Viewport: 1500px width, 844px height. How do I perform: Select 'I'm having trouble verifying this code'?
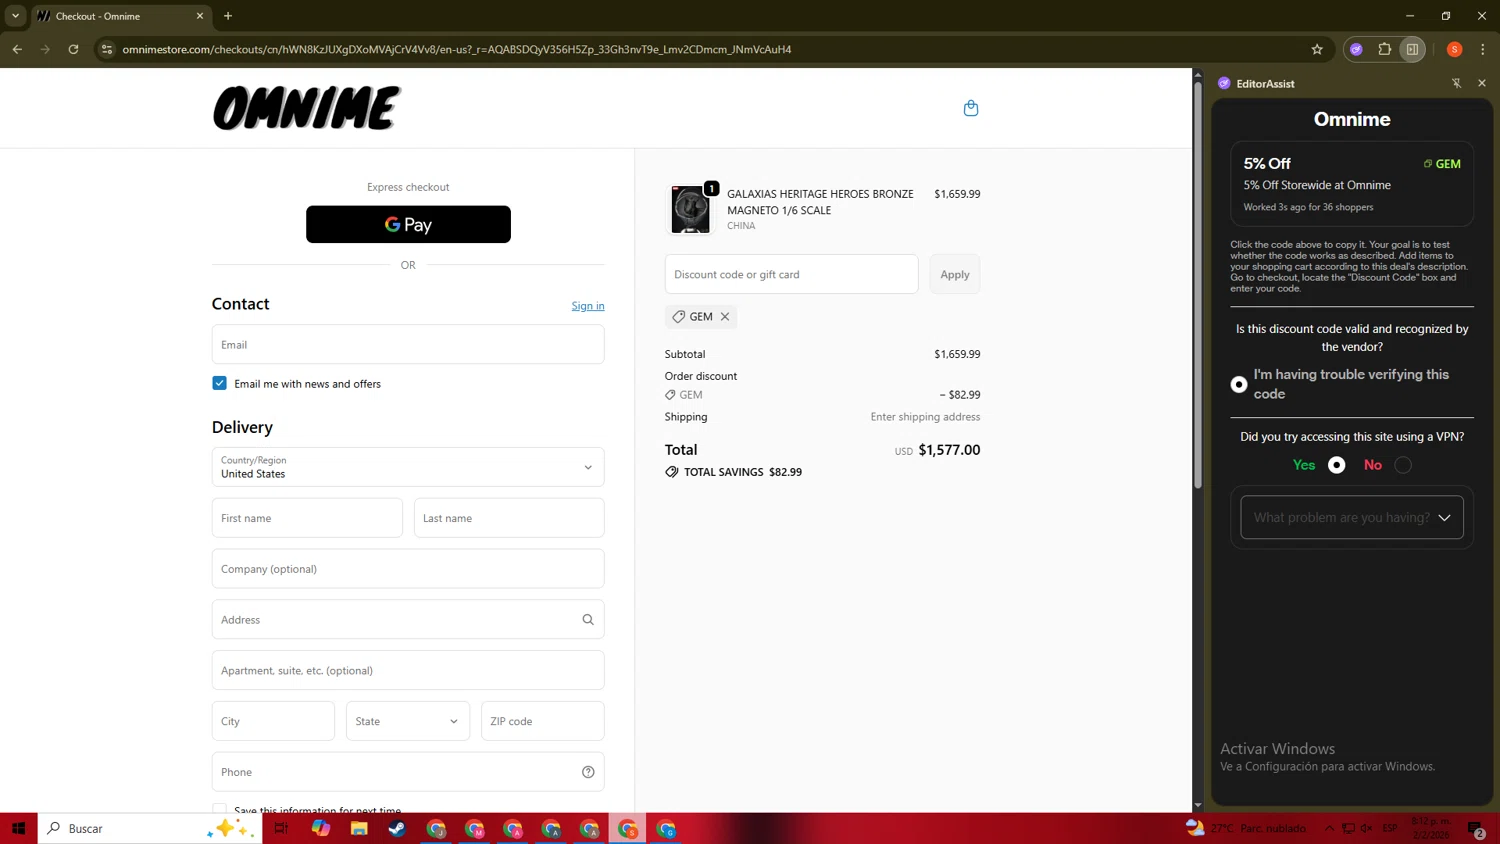(x=1239, y=385)
